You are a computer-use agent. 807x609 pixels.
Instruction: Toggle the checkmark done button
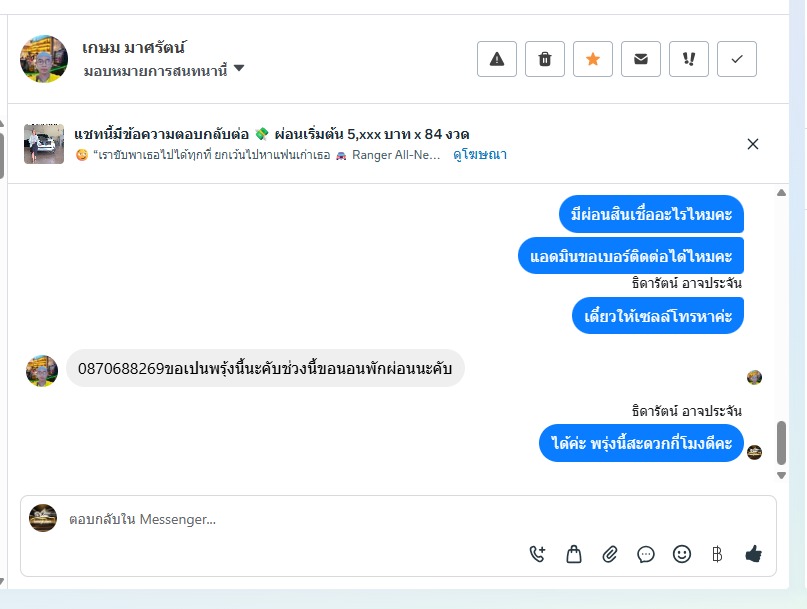coord(737,59)
